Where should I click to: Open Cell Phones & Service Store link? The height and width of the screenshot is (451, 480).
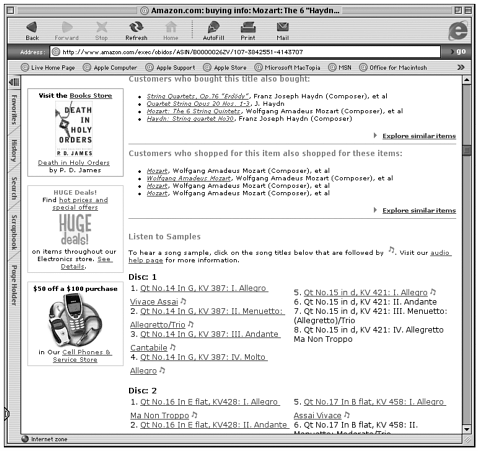(x=83, y=356)
